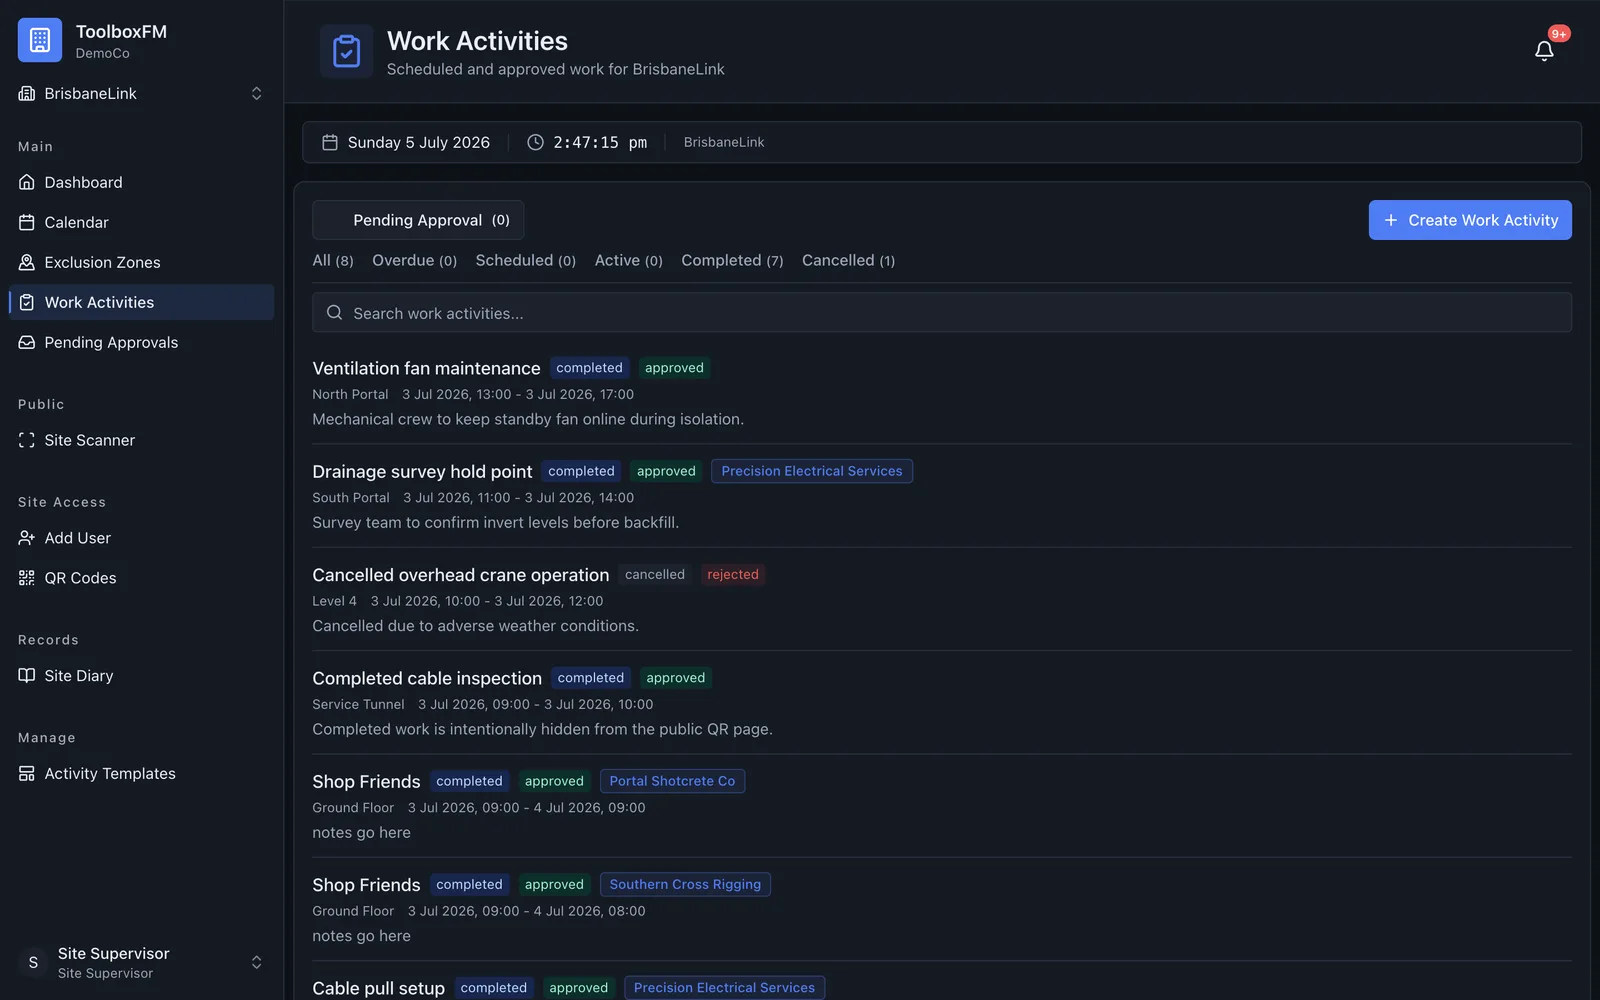Viewport: 1600px width, 1000px height.
Task: Switch to the Completed (7) tab
Action: pos(732,260)
